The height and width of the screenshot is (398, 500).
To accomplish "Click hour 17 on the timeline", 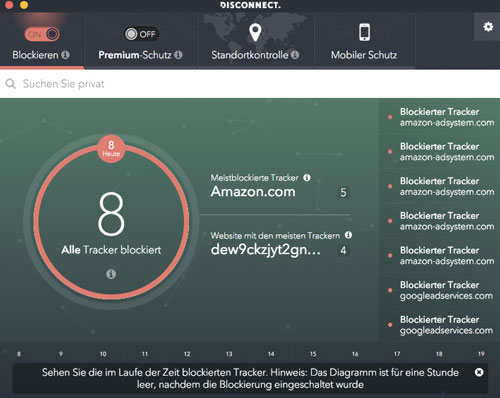I will 397,354.
